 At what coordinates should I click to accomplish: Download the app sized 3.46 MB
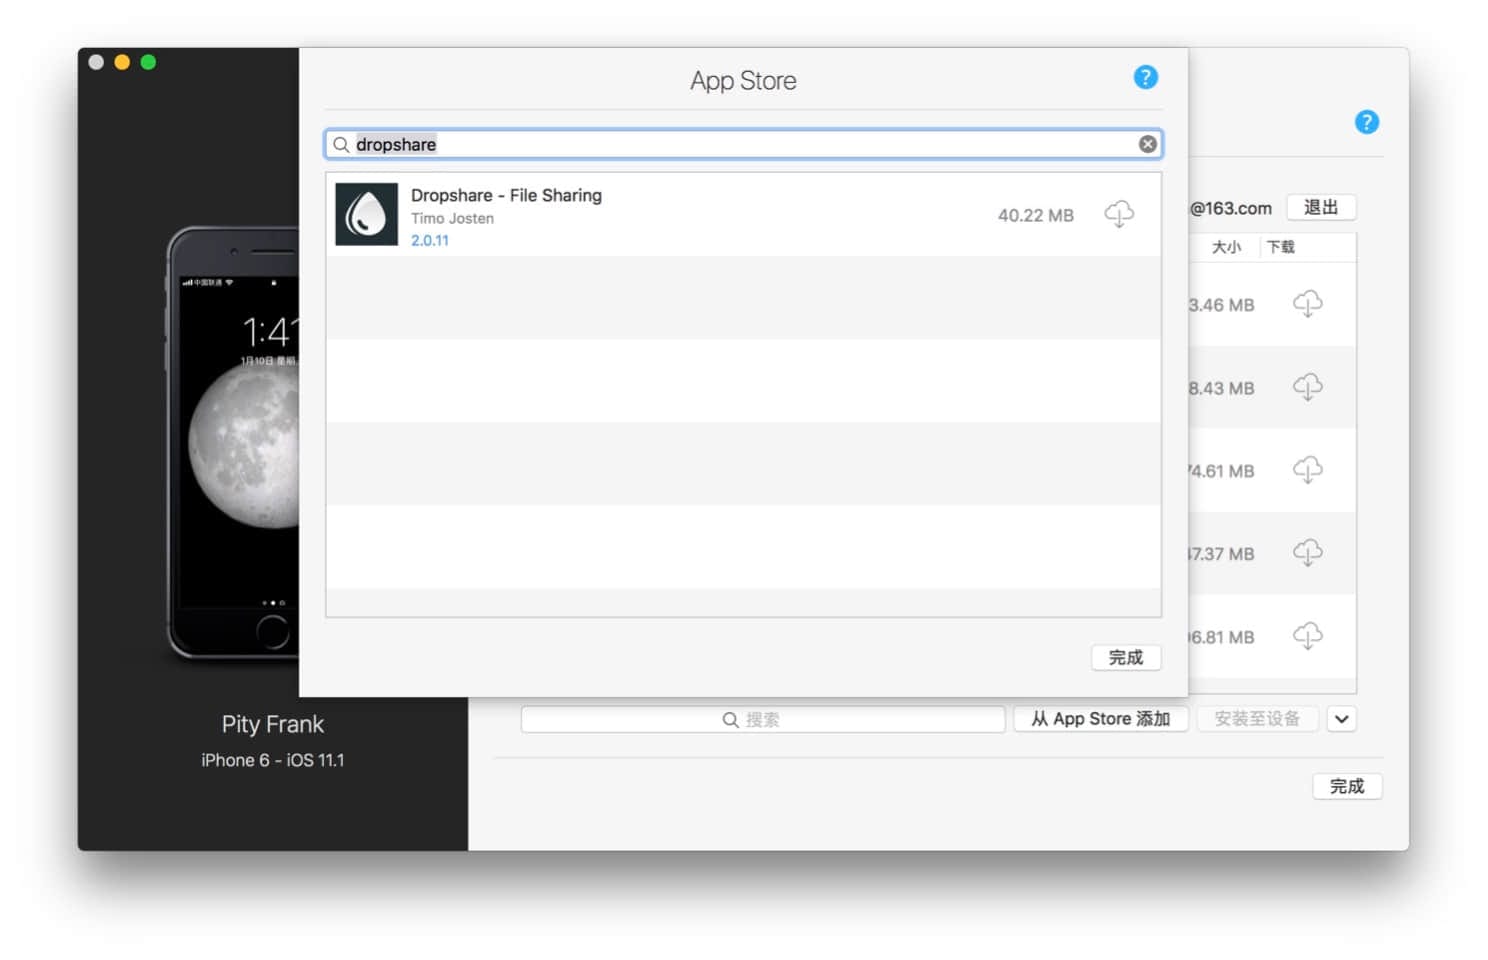pos(1307,304)
